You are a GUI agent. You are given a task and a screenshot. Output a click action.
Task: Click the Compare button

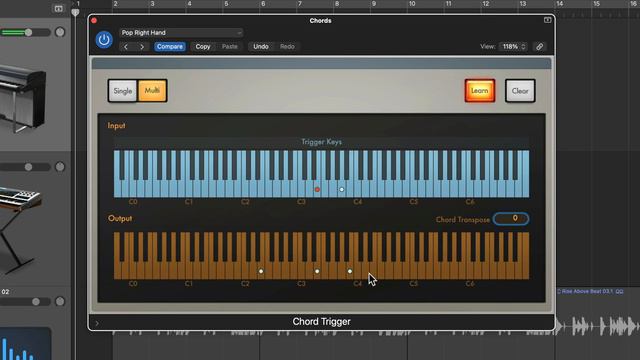(x=170, y=47)
